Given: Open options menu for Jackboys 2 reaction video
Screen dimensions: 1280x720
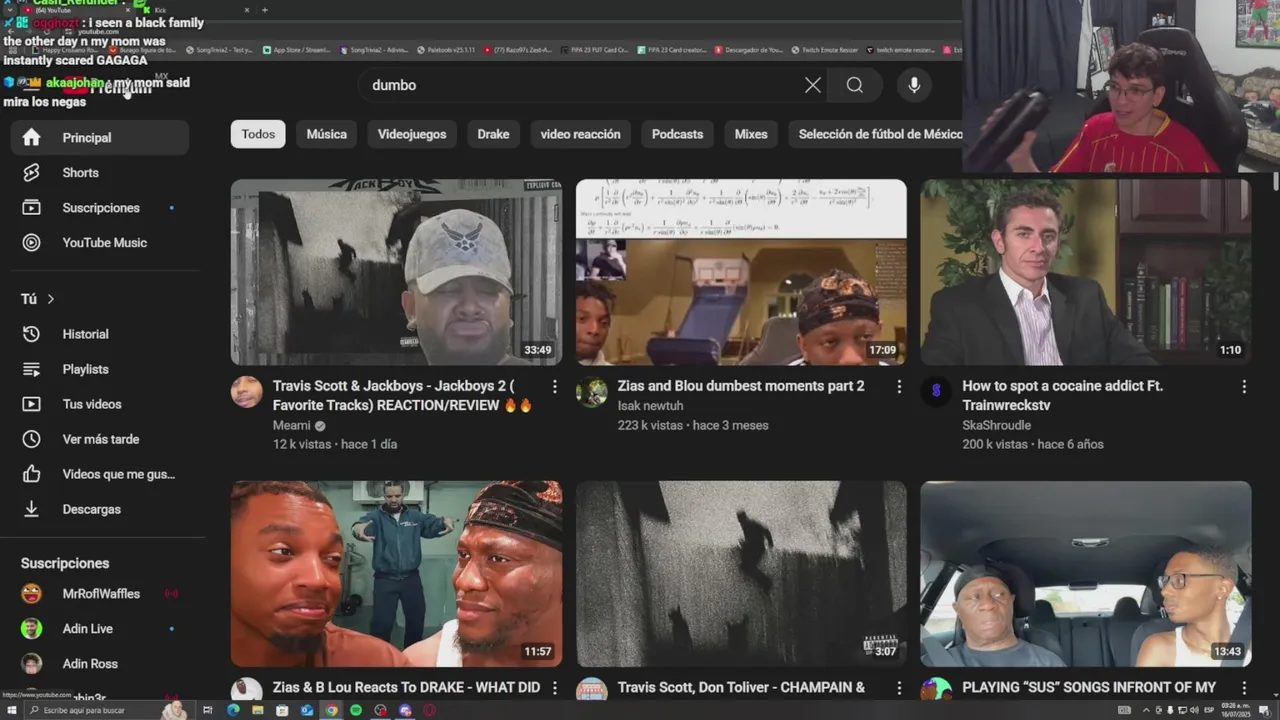Looking at the screenshot, I should (555, 386).
